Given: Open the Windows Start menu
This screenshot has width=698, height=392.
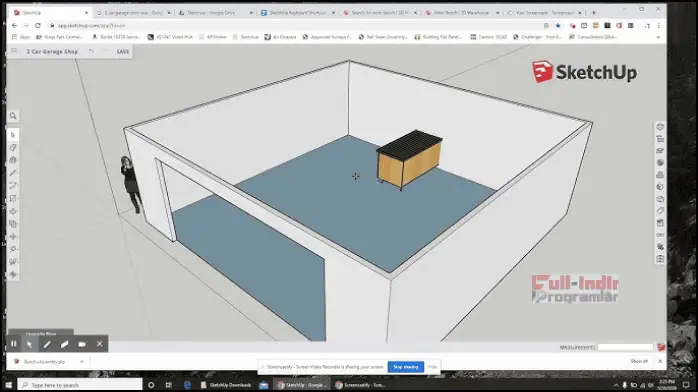Looking at the screenshot, I should point(8,385).
